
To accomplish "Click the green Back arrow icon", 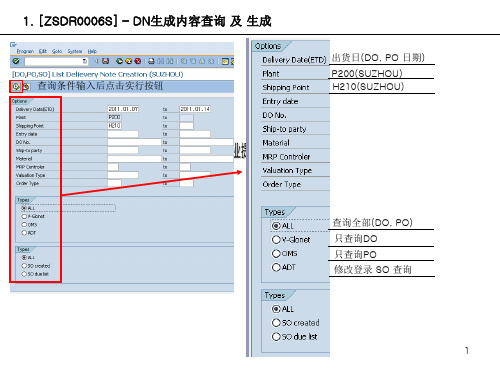I will pos(119,61).
